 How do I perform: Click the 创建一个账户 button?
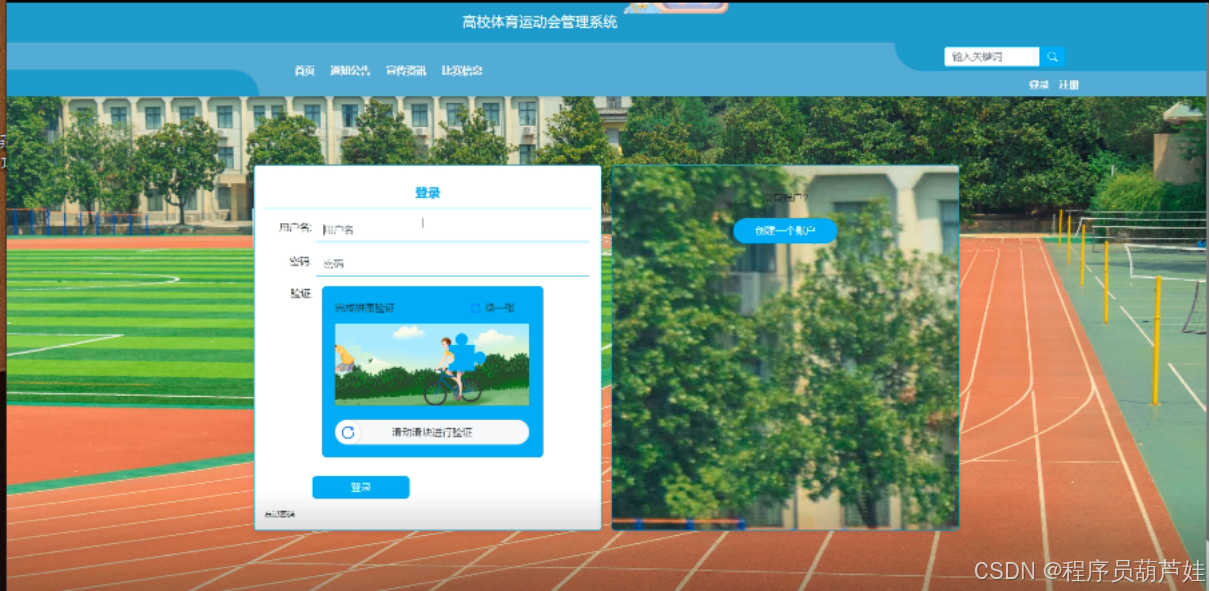pyautogui.click(x=785, y=231)
